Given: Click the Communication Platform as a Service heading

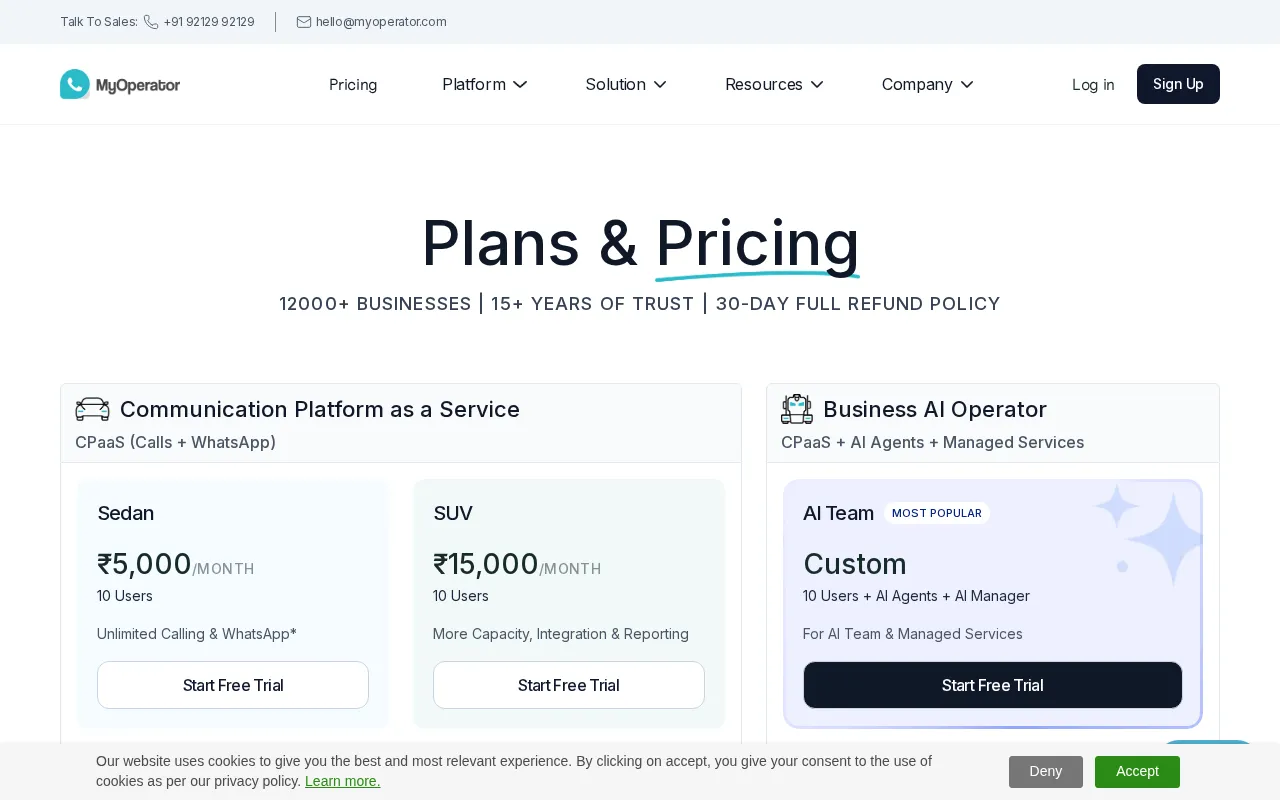Looking at the screenshot, I should click(x=320, y=409).
